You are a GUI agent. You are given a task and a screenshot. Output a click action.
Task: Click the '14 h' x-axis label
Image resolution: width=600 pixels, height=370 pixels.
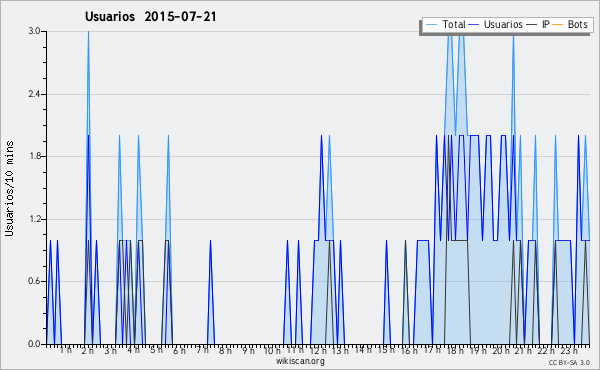tap(363, 350)
